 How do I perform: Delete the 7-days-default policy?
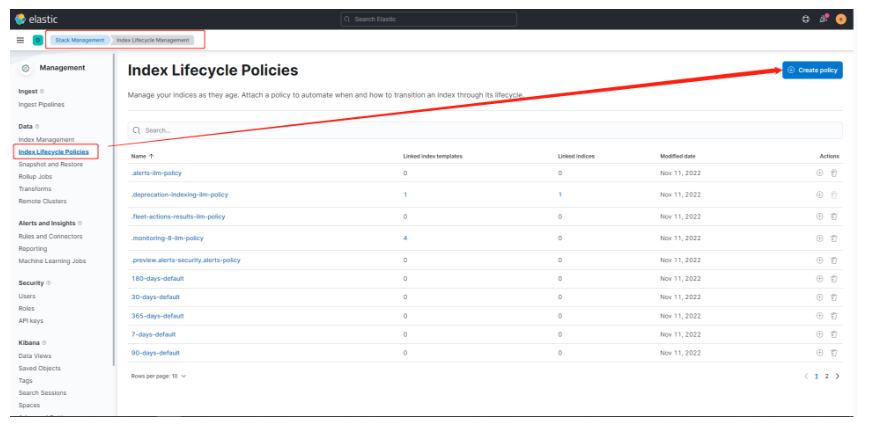[834, 335]
